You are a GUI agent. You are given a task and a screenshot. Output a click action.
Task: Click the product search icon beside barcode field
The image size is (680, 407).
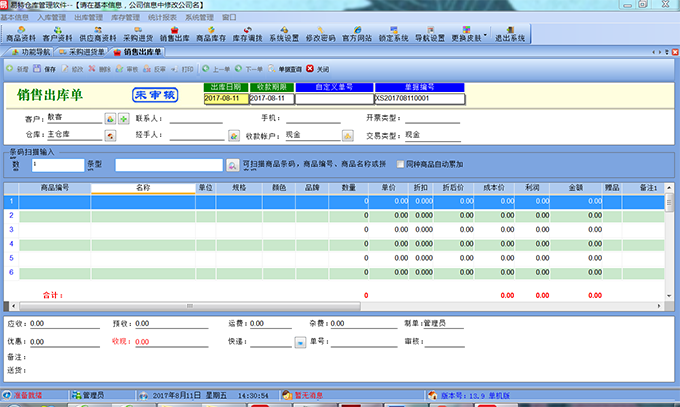tap(232, 165)
